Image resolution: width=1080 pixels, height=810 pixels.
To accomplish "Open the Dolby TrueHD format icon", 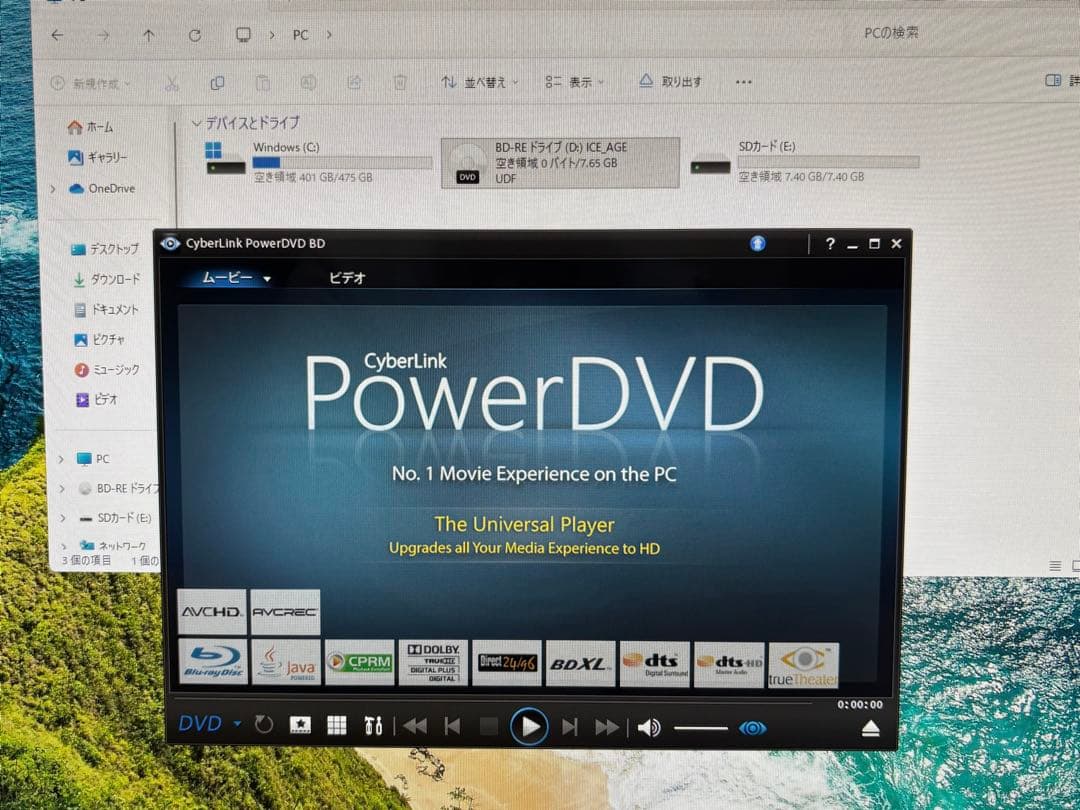I will [434, 662].
